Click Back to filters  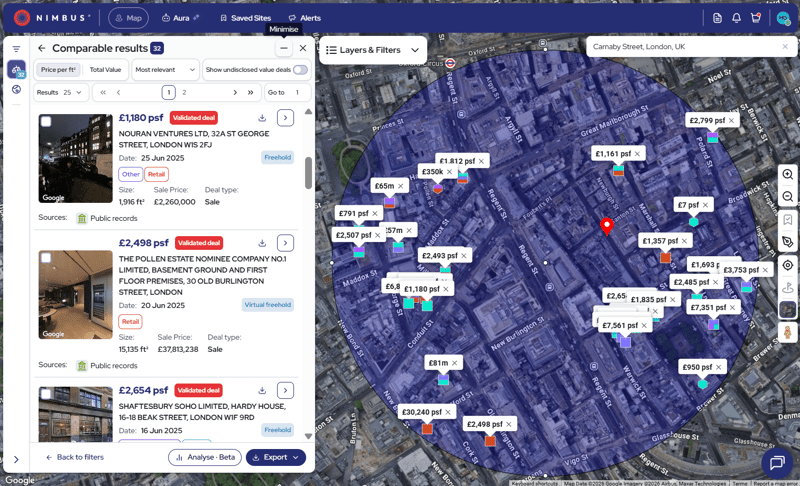[x=75, y=457]
